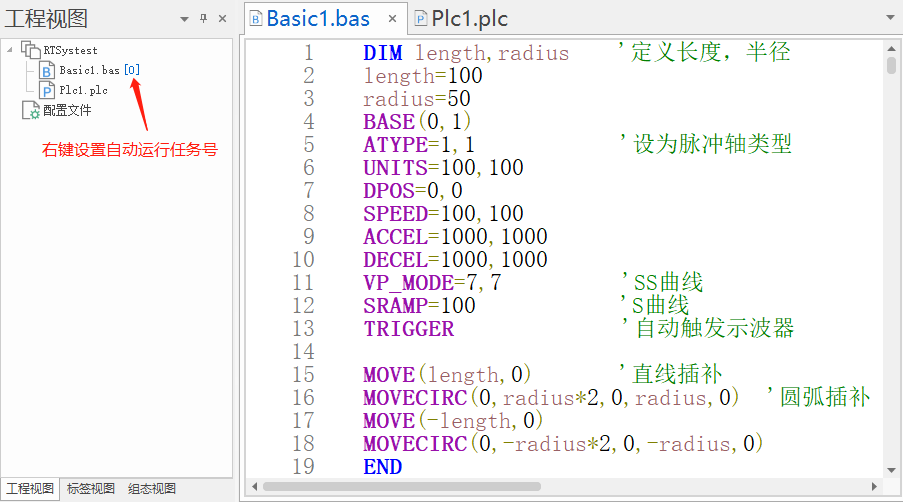
Task: Select 配置文件 in the project tree
Action: pos(67,110)
